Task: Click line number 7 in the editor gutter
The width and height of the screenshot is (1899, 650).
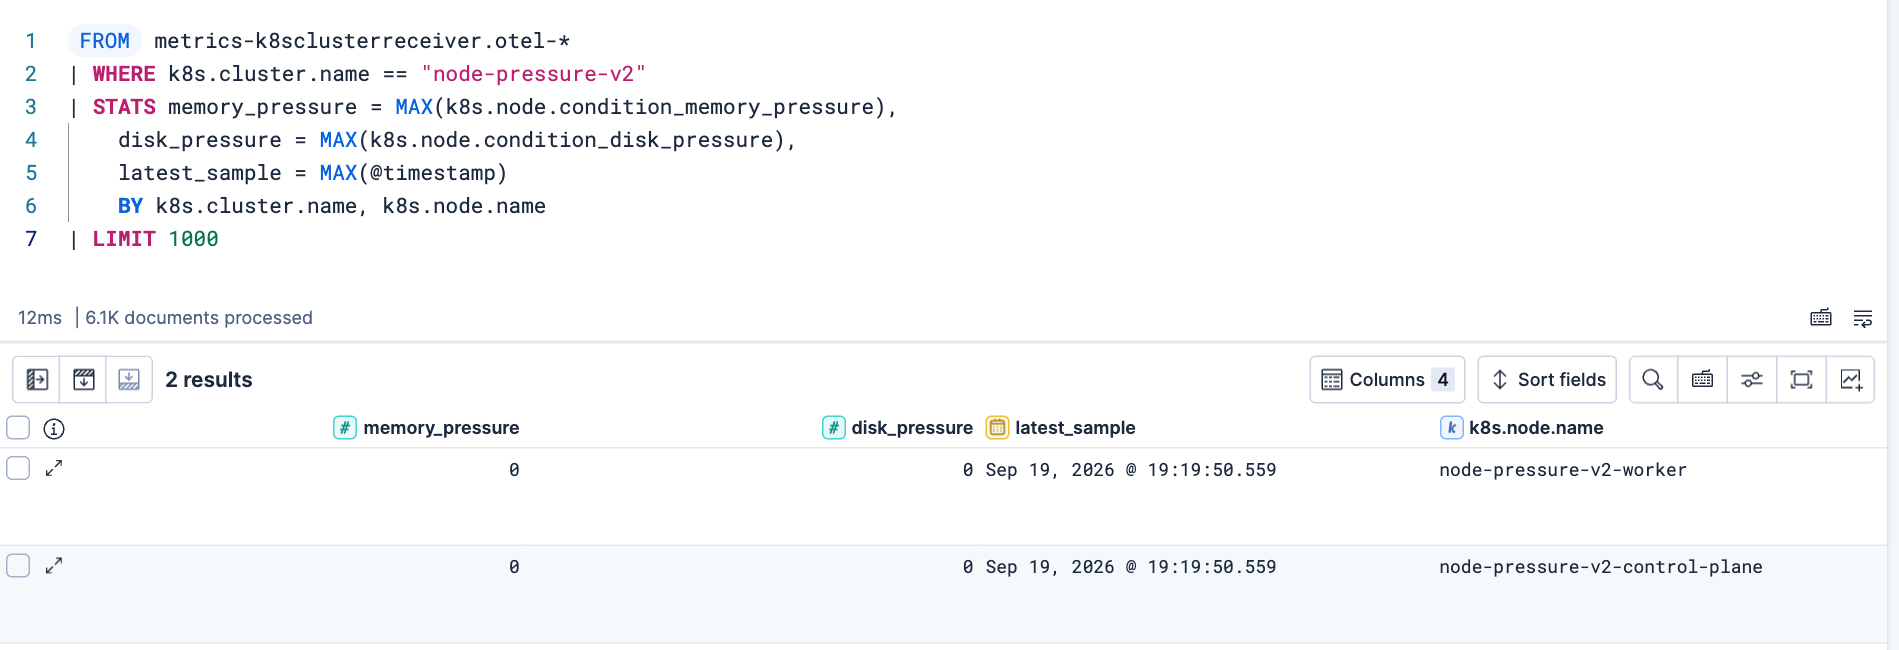Action: pyautogui.click(x=31, y=239)
